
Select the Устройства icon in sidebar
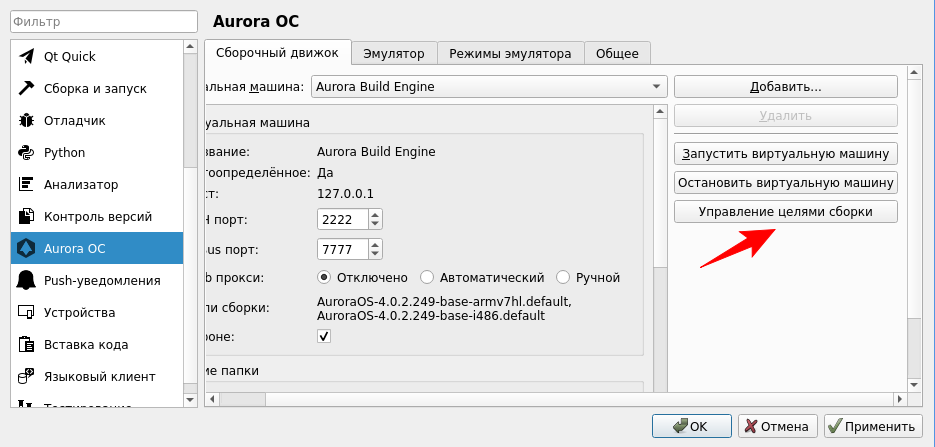click(x=27, y=313)
